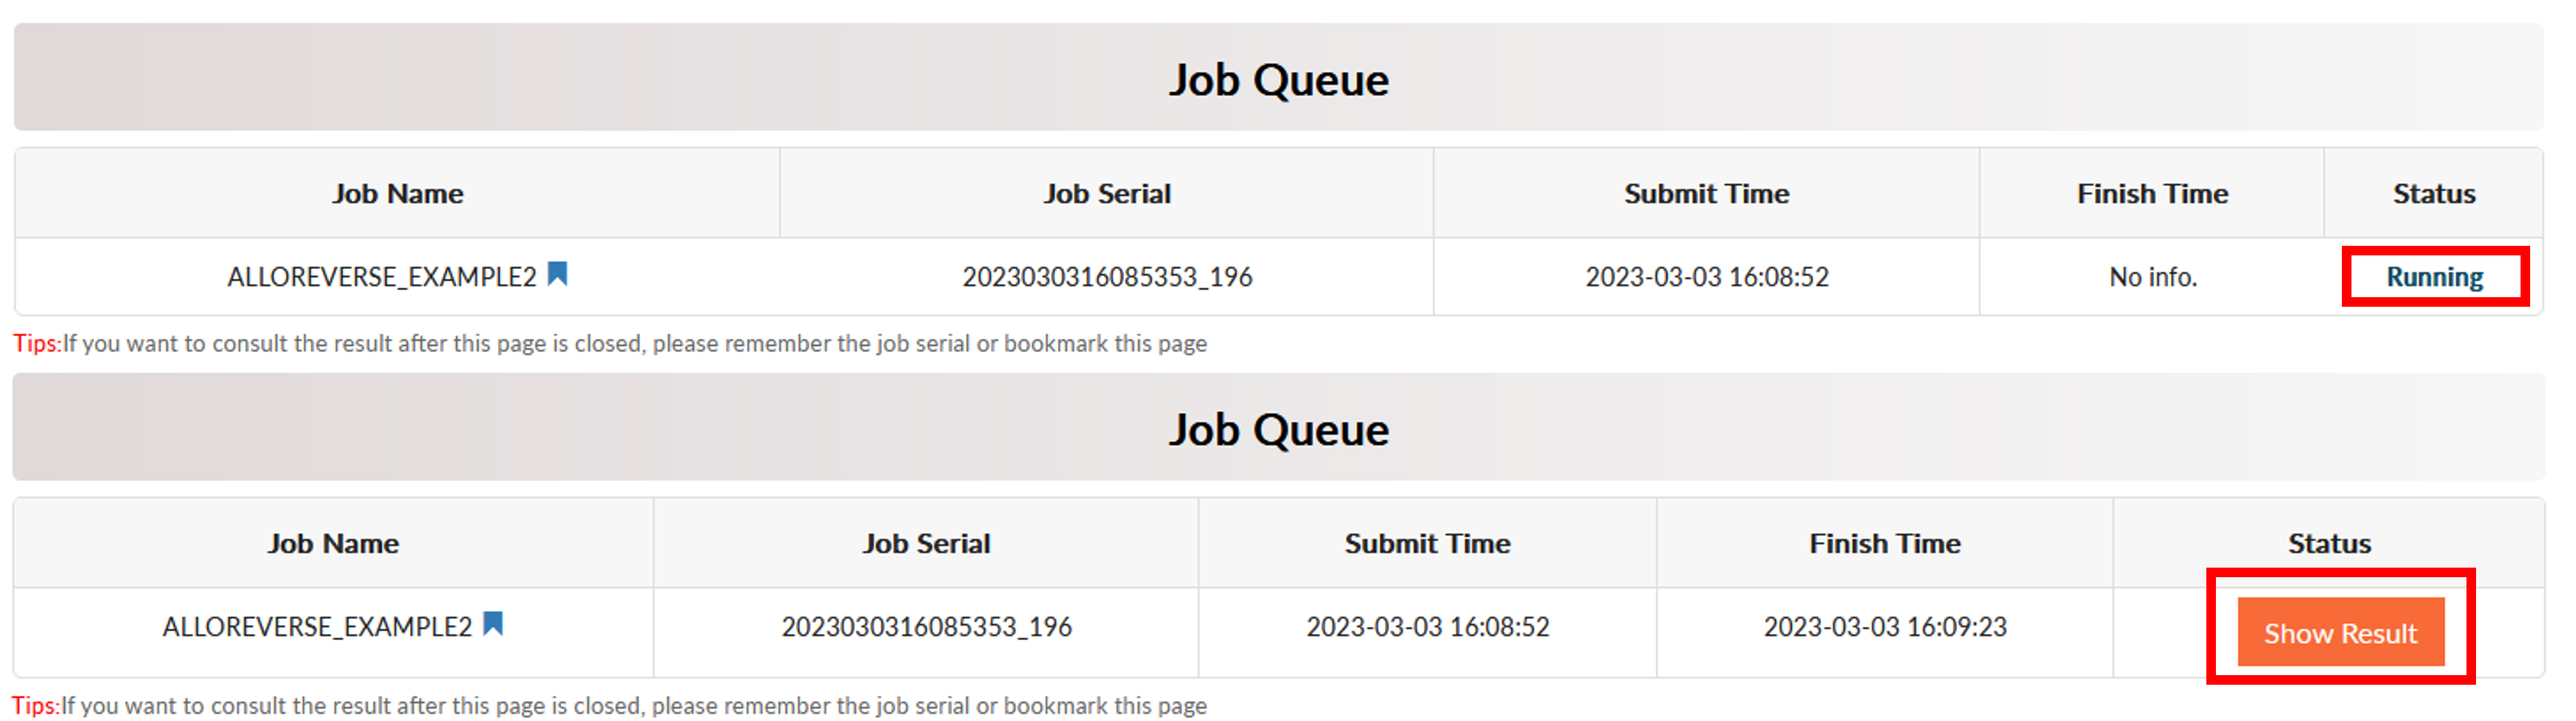Viewport: 2576px width, 721px height.
Task: Click the Job Name header in the upper table
Action: (398, 193)
